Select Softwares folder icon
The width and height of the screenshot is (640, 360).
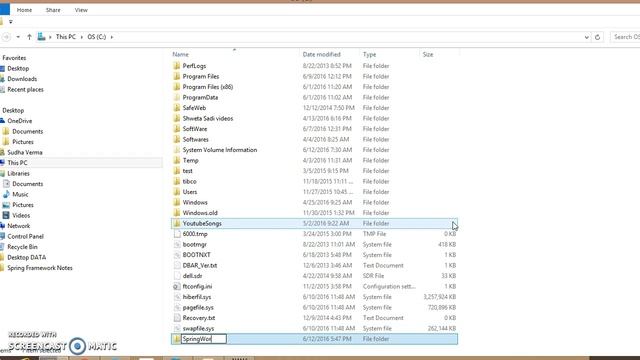point(176,139)
